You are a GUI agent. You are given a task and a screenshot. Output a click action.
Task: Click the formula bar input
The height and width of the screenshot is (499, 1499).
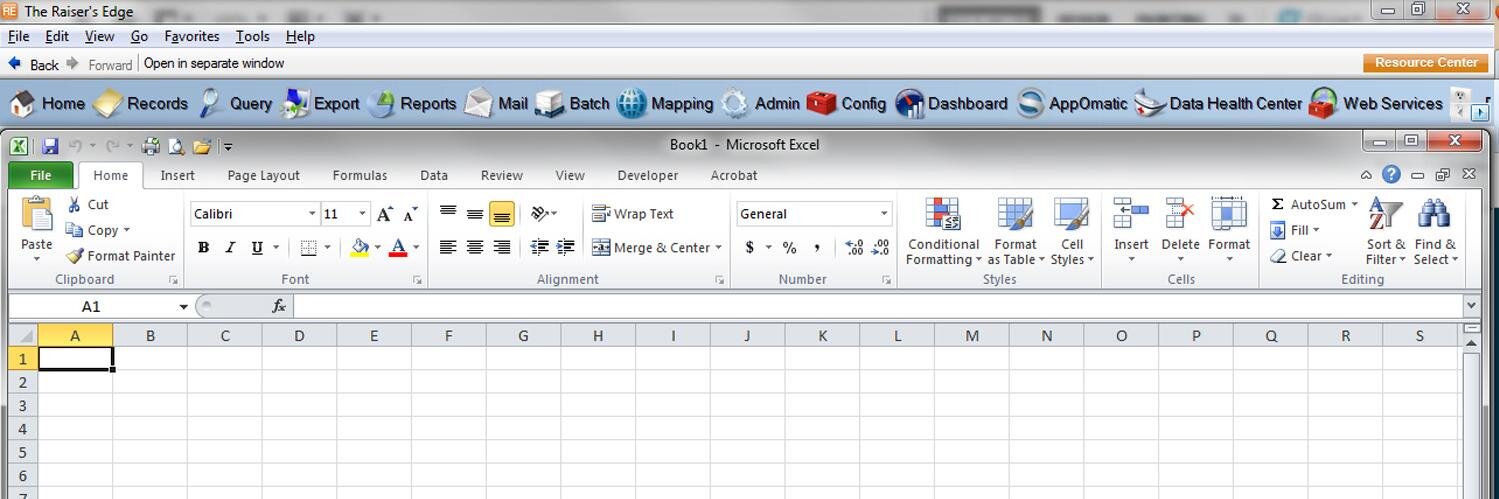click(877, 306)
